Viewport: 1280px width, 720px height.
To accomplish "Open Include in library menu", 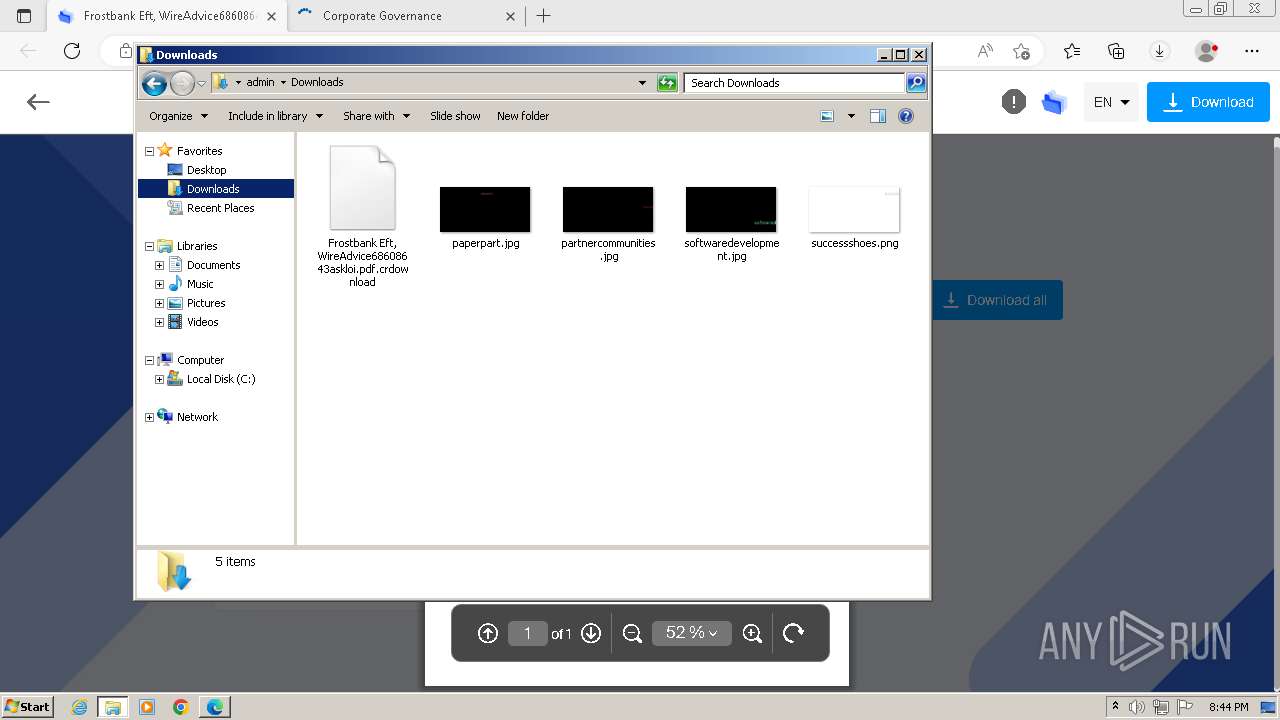I will coord(275,116).
